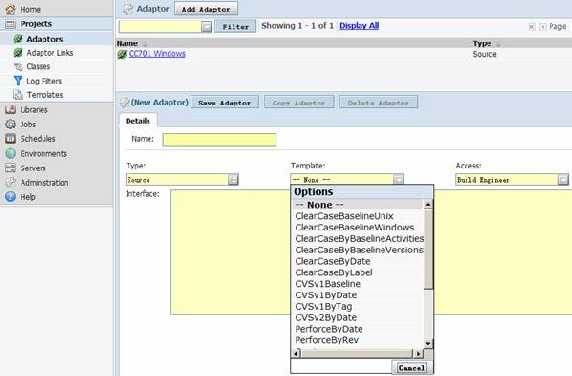Open the Template dropdown arrow

398,179
